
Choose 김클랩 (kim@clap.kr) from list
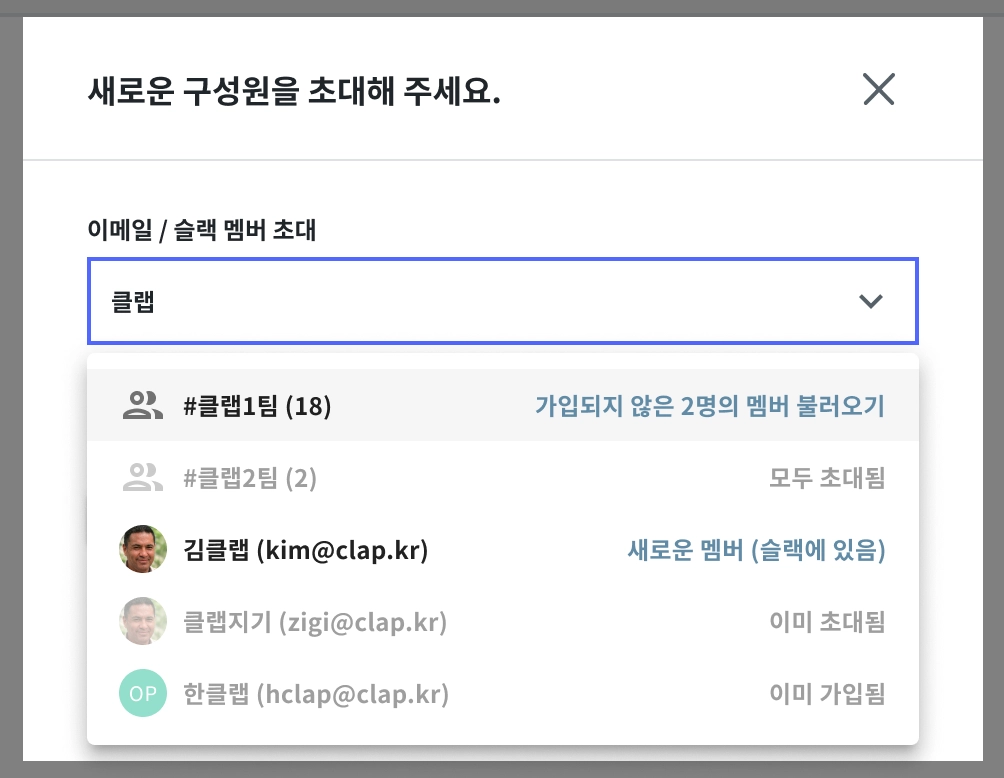tap(306, 550)
